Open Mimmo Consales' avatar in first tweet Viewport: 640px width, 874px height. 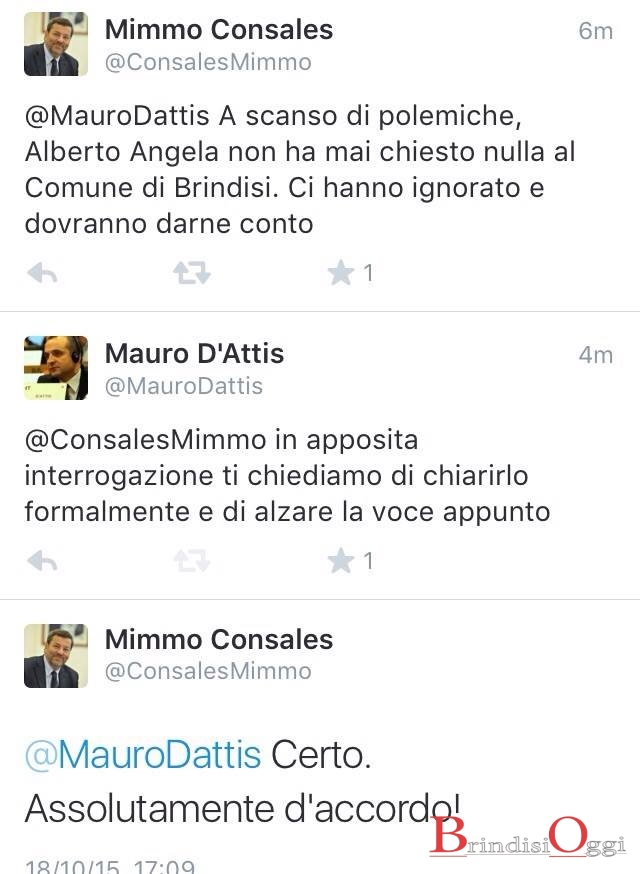(56, 44)
